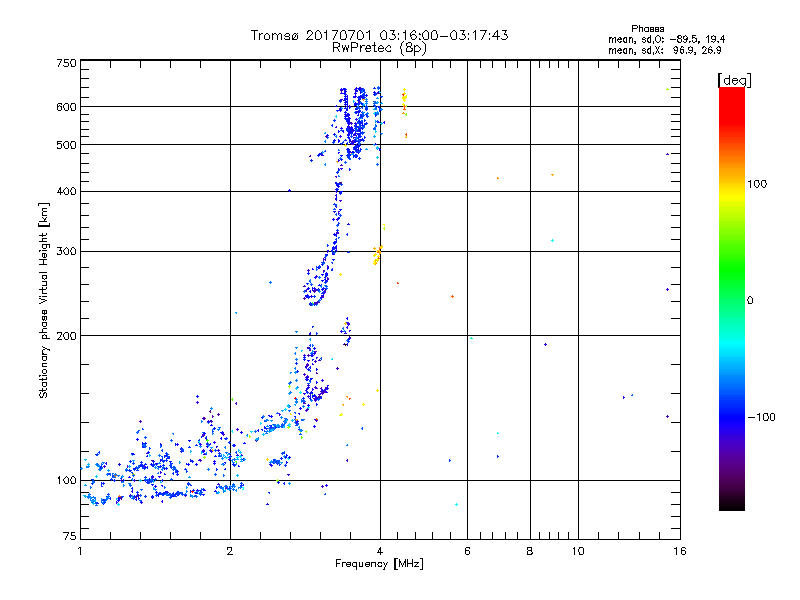The width and height of the screenshot is (800, 600).
Task: Click the title 'Tromsø 20170701 03:16:00-03:17:43'
Action: (379, 35)
